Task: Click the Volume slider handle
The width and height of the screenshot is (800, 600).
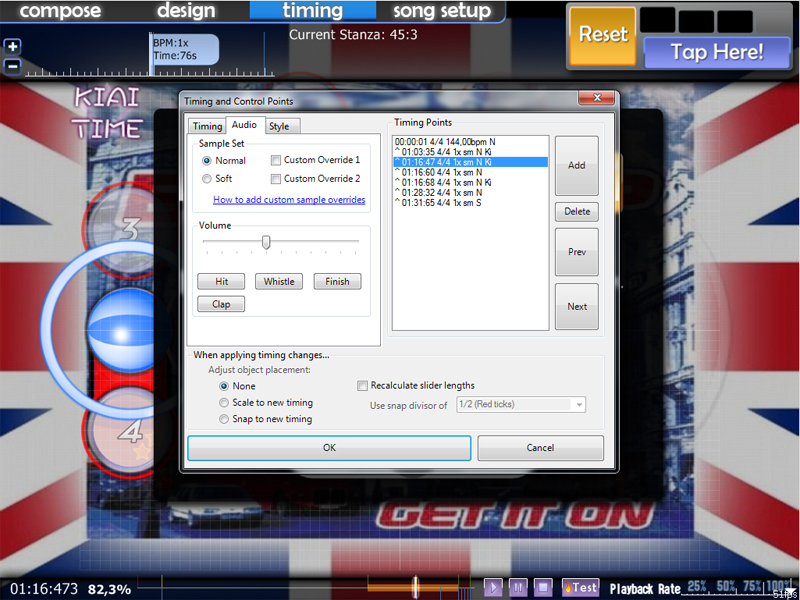Action: [x=266, y=242]
